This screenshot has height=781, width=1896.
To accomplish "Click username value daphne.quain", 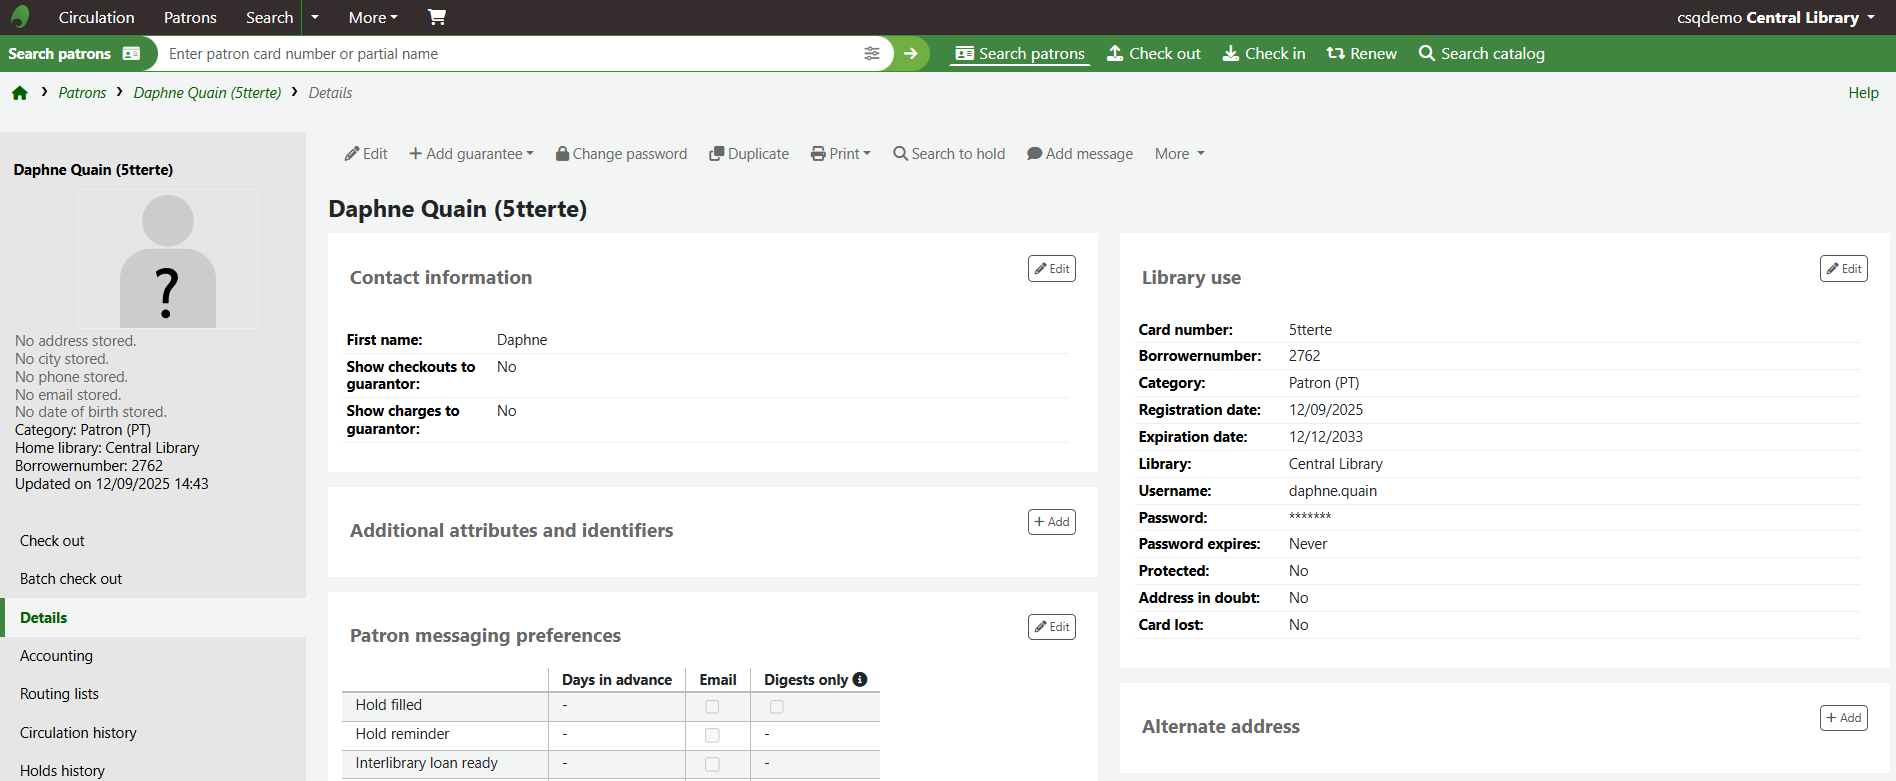I will 1333,491.
